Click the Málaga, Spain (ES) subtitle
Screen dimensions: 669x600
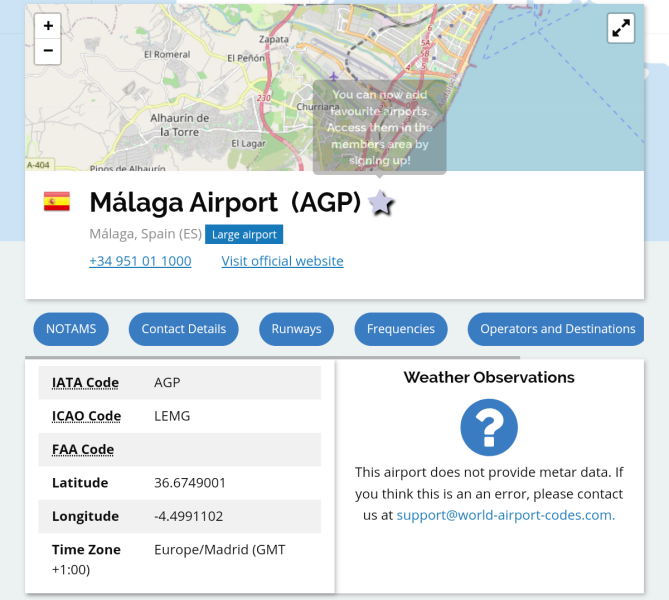coord(145,234)
